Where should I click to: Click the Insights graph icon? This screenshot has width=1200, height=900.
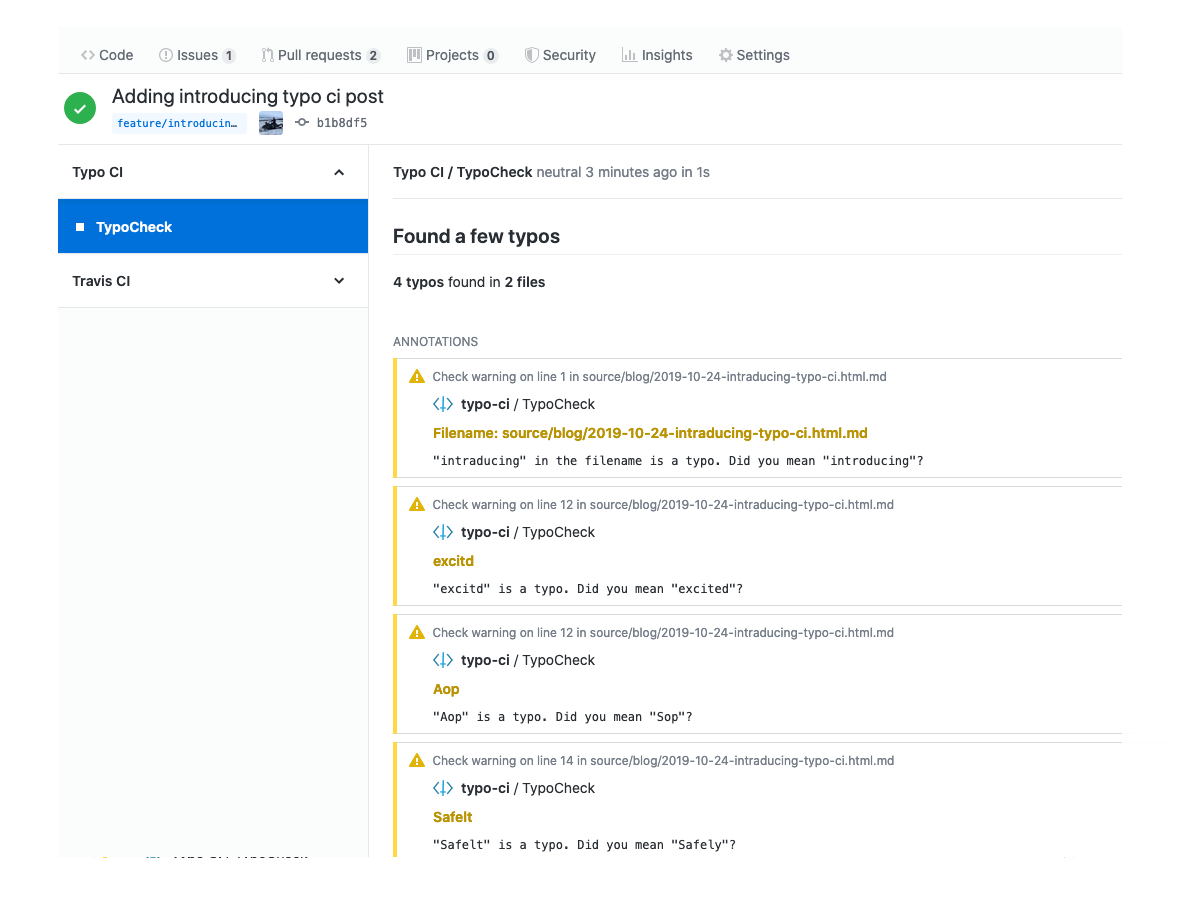point(629,55)
